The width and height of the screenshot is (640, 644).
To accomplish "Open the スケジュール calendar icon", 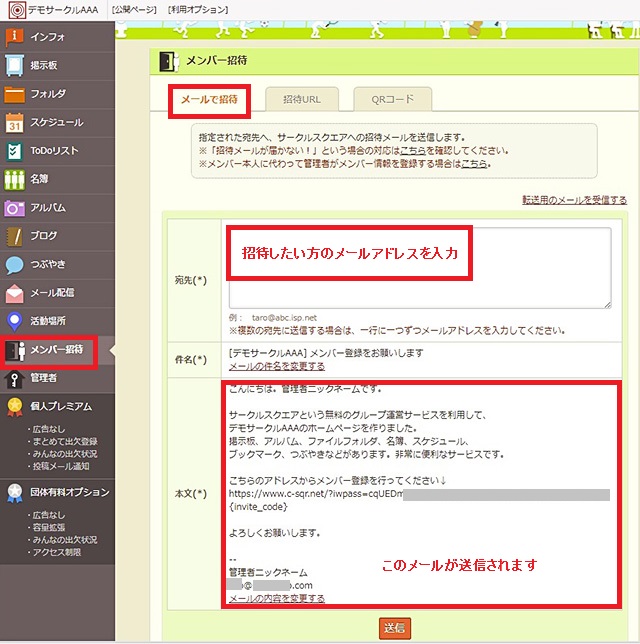I will click(14, 122).
